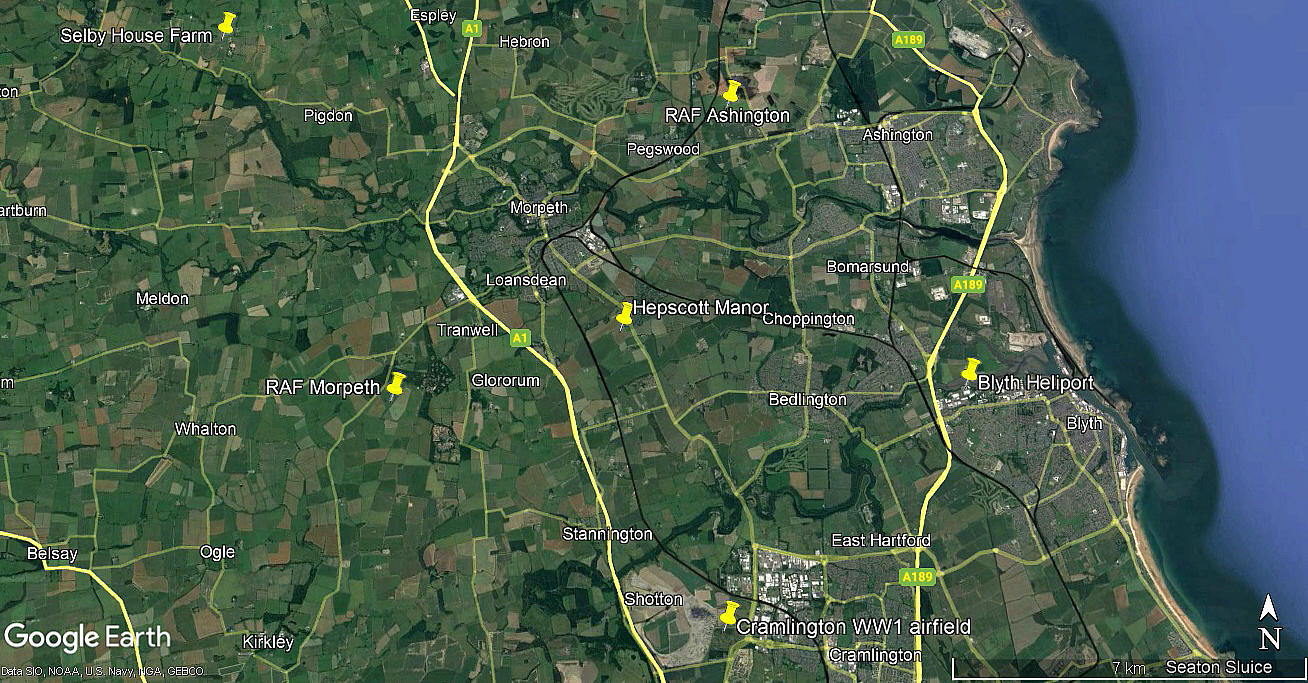
Task: Click the RAF Morpeth yellow pushpin
Action: click(x=396, y=384)
